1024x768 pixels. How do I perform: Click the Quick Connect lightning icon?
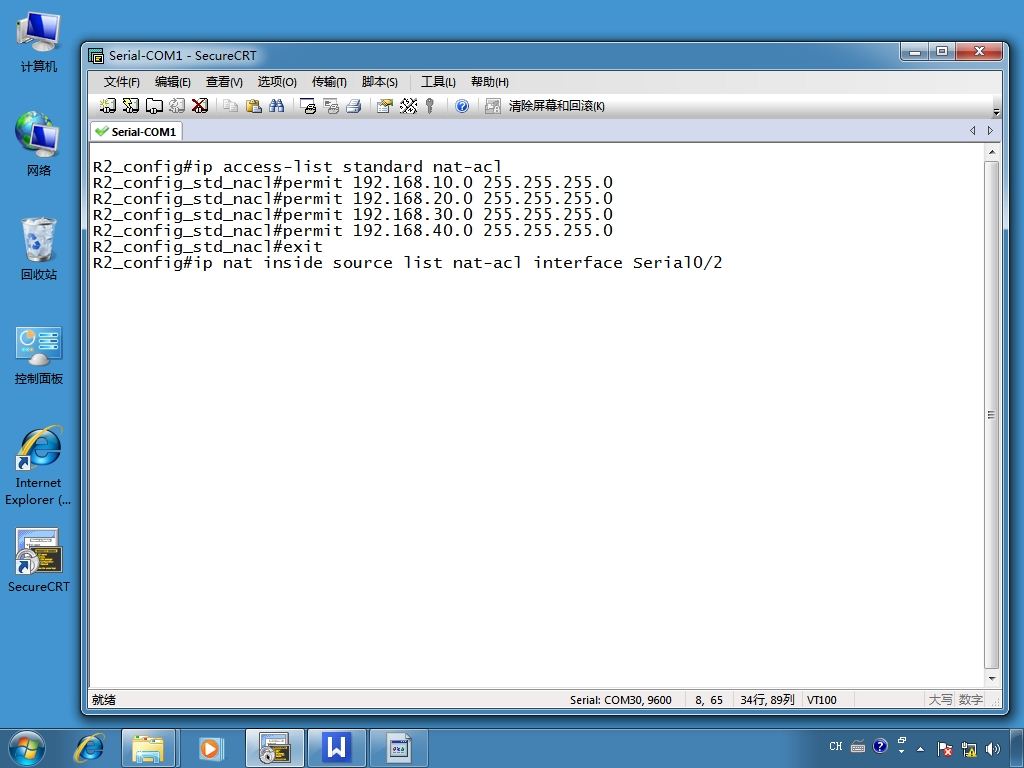pos(131,105)
